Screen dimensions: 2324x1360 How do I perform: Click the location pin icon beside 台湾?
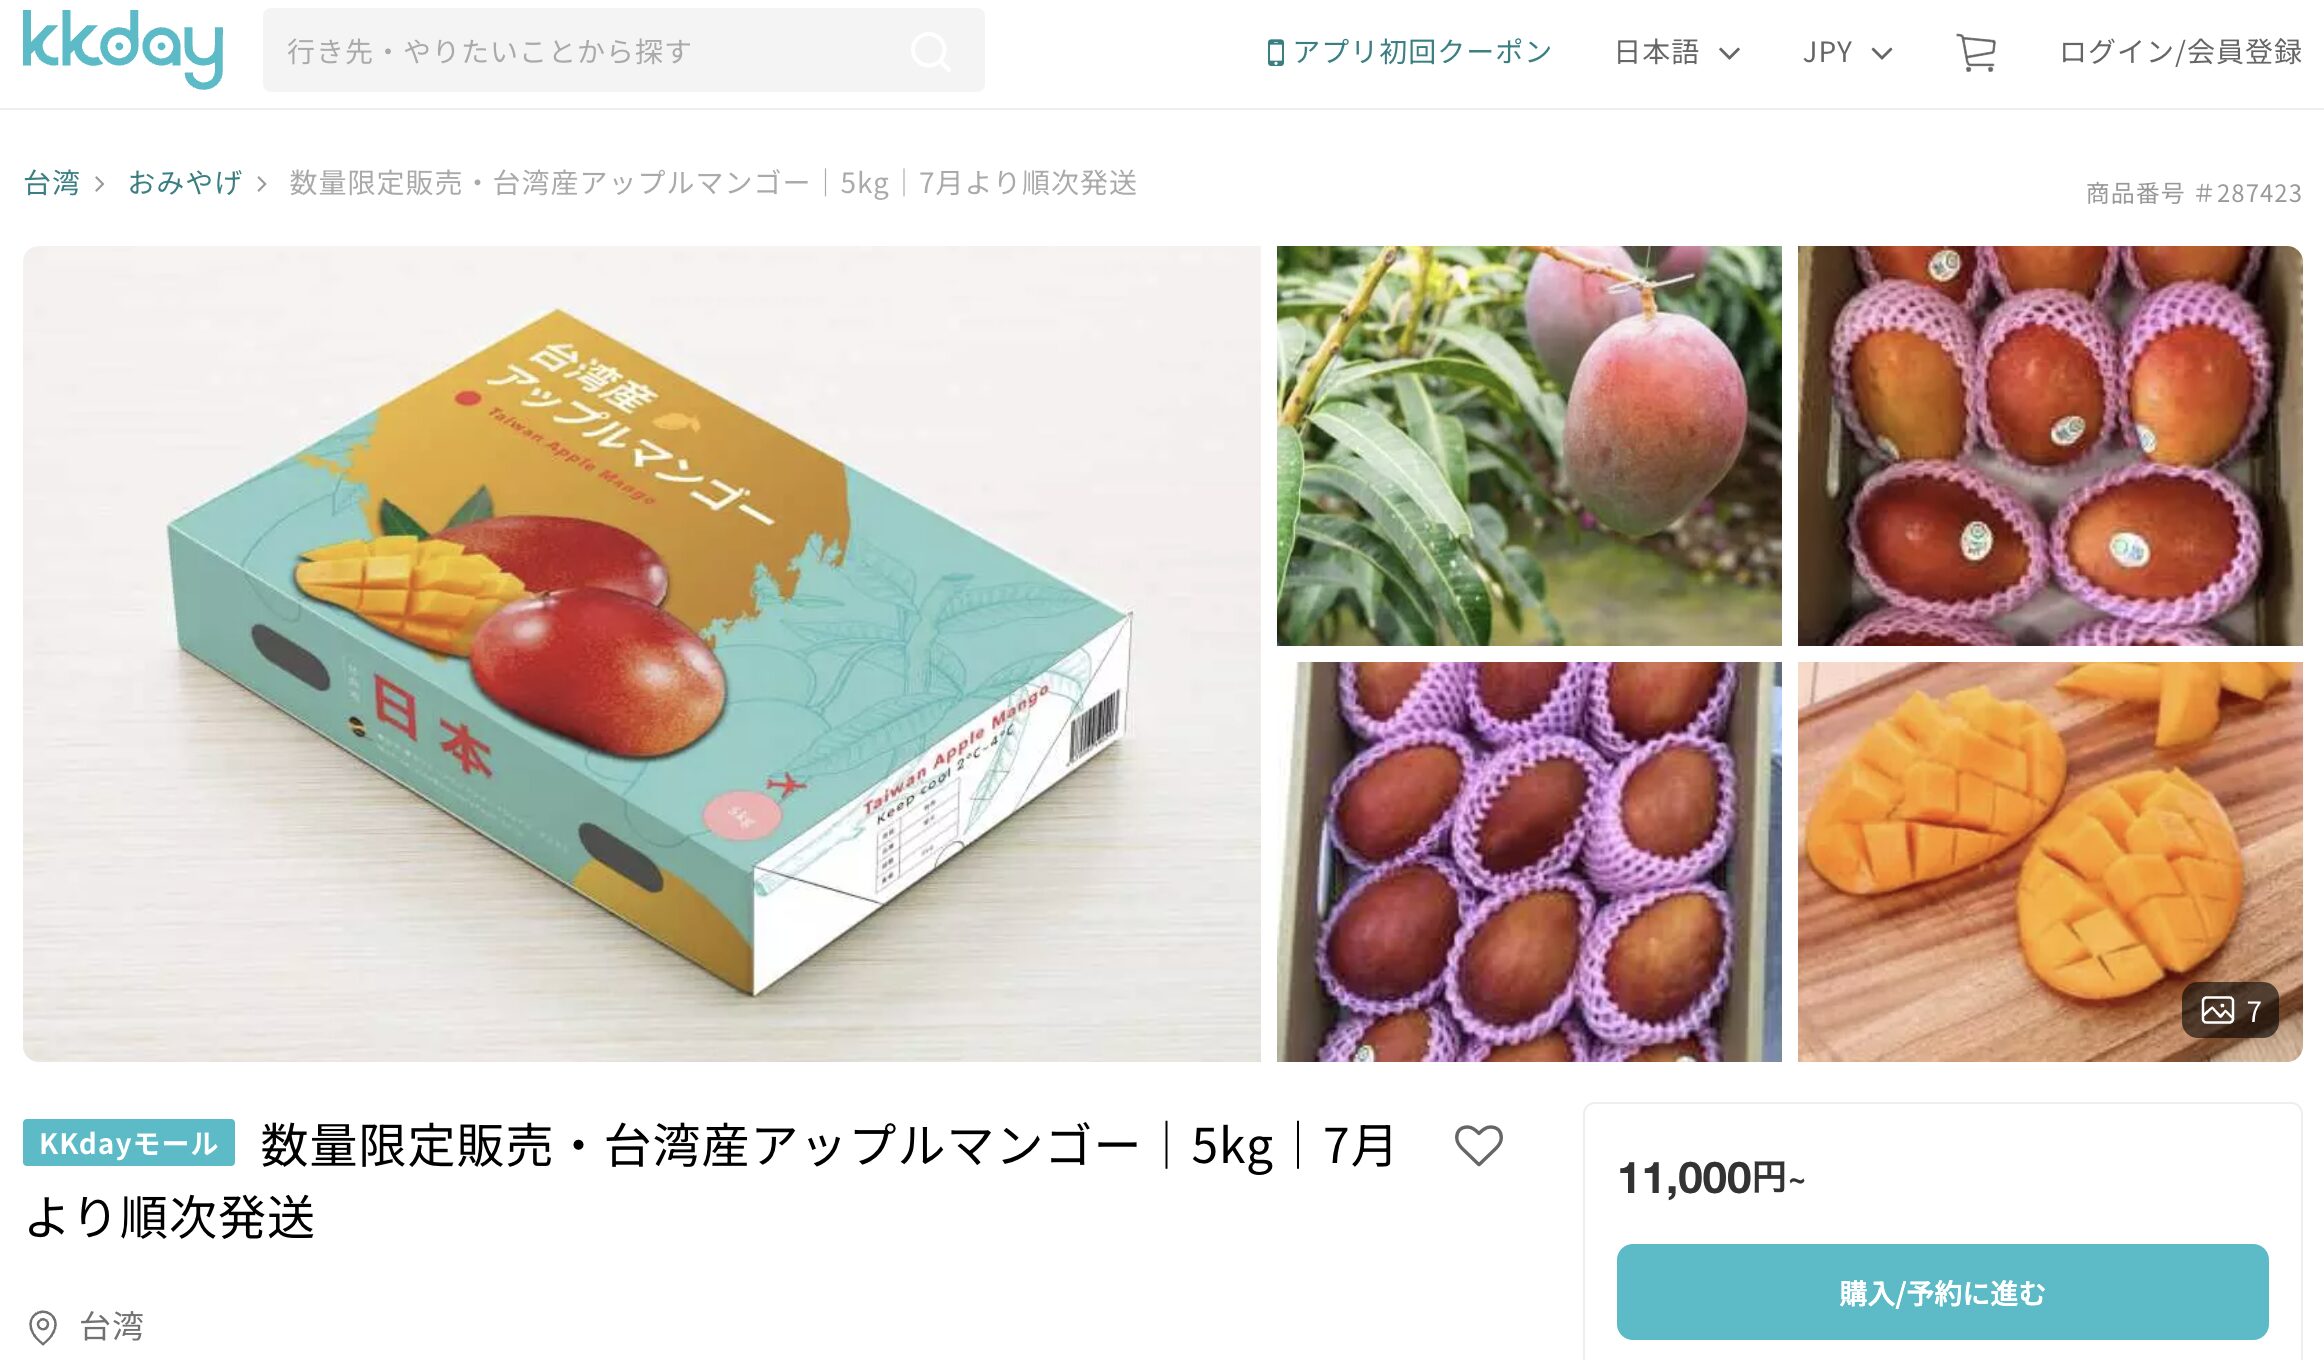point(43,1327)
